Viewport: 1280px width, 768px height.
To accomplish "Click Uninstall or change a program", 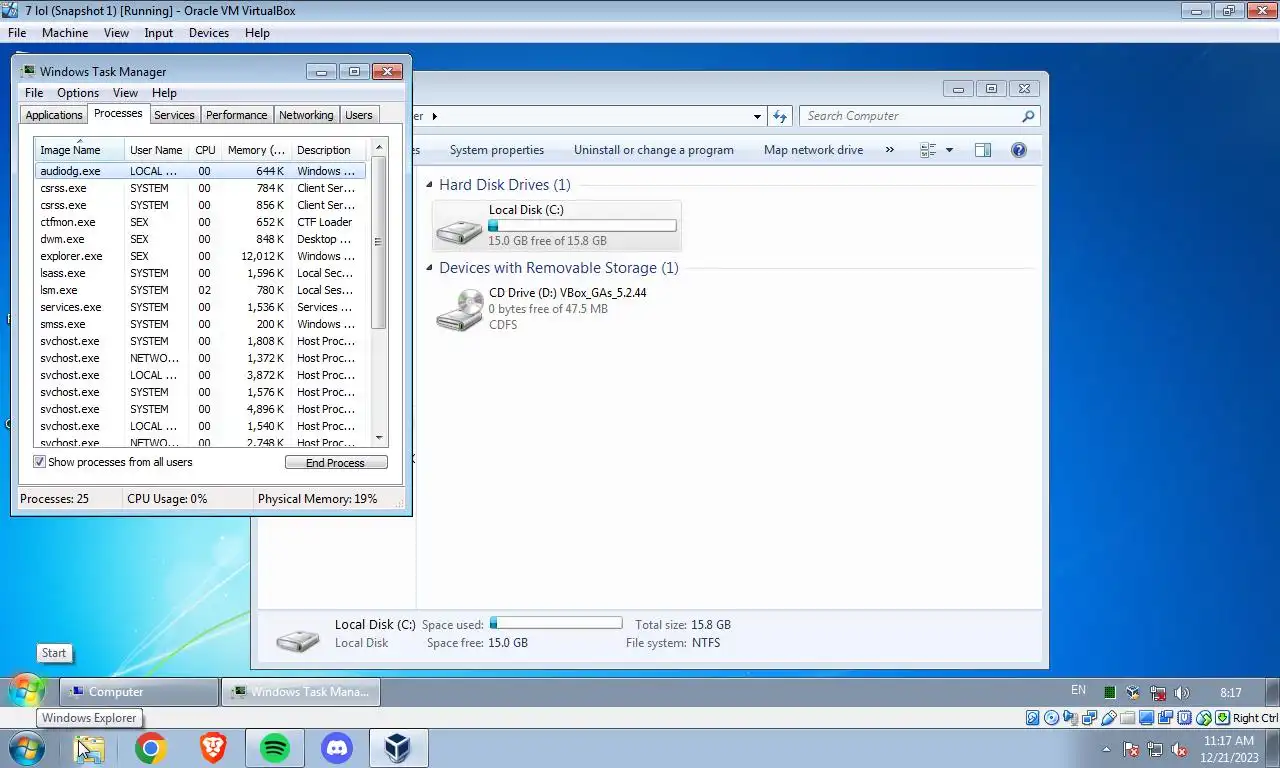I will [x=654, y=150].
